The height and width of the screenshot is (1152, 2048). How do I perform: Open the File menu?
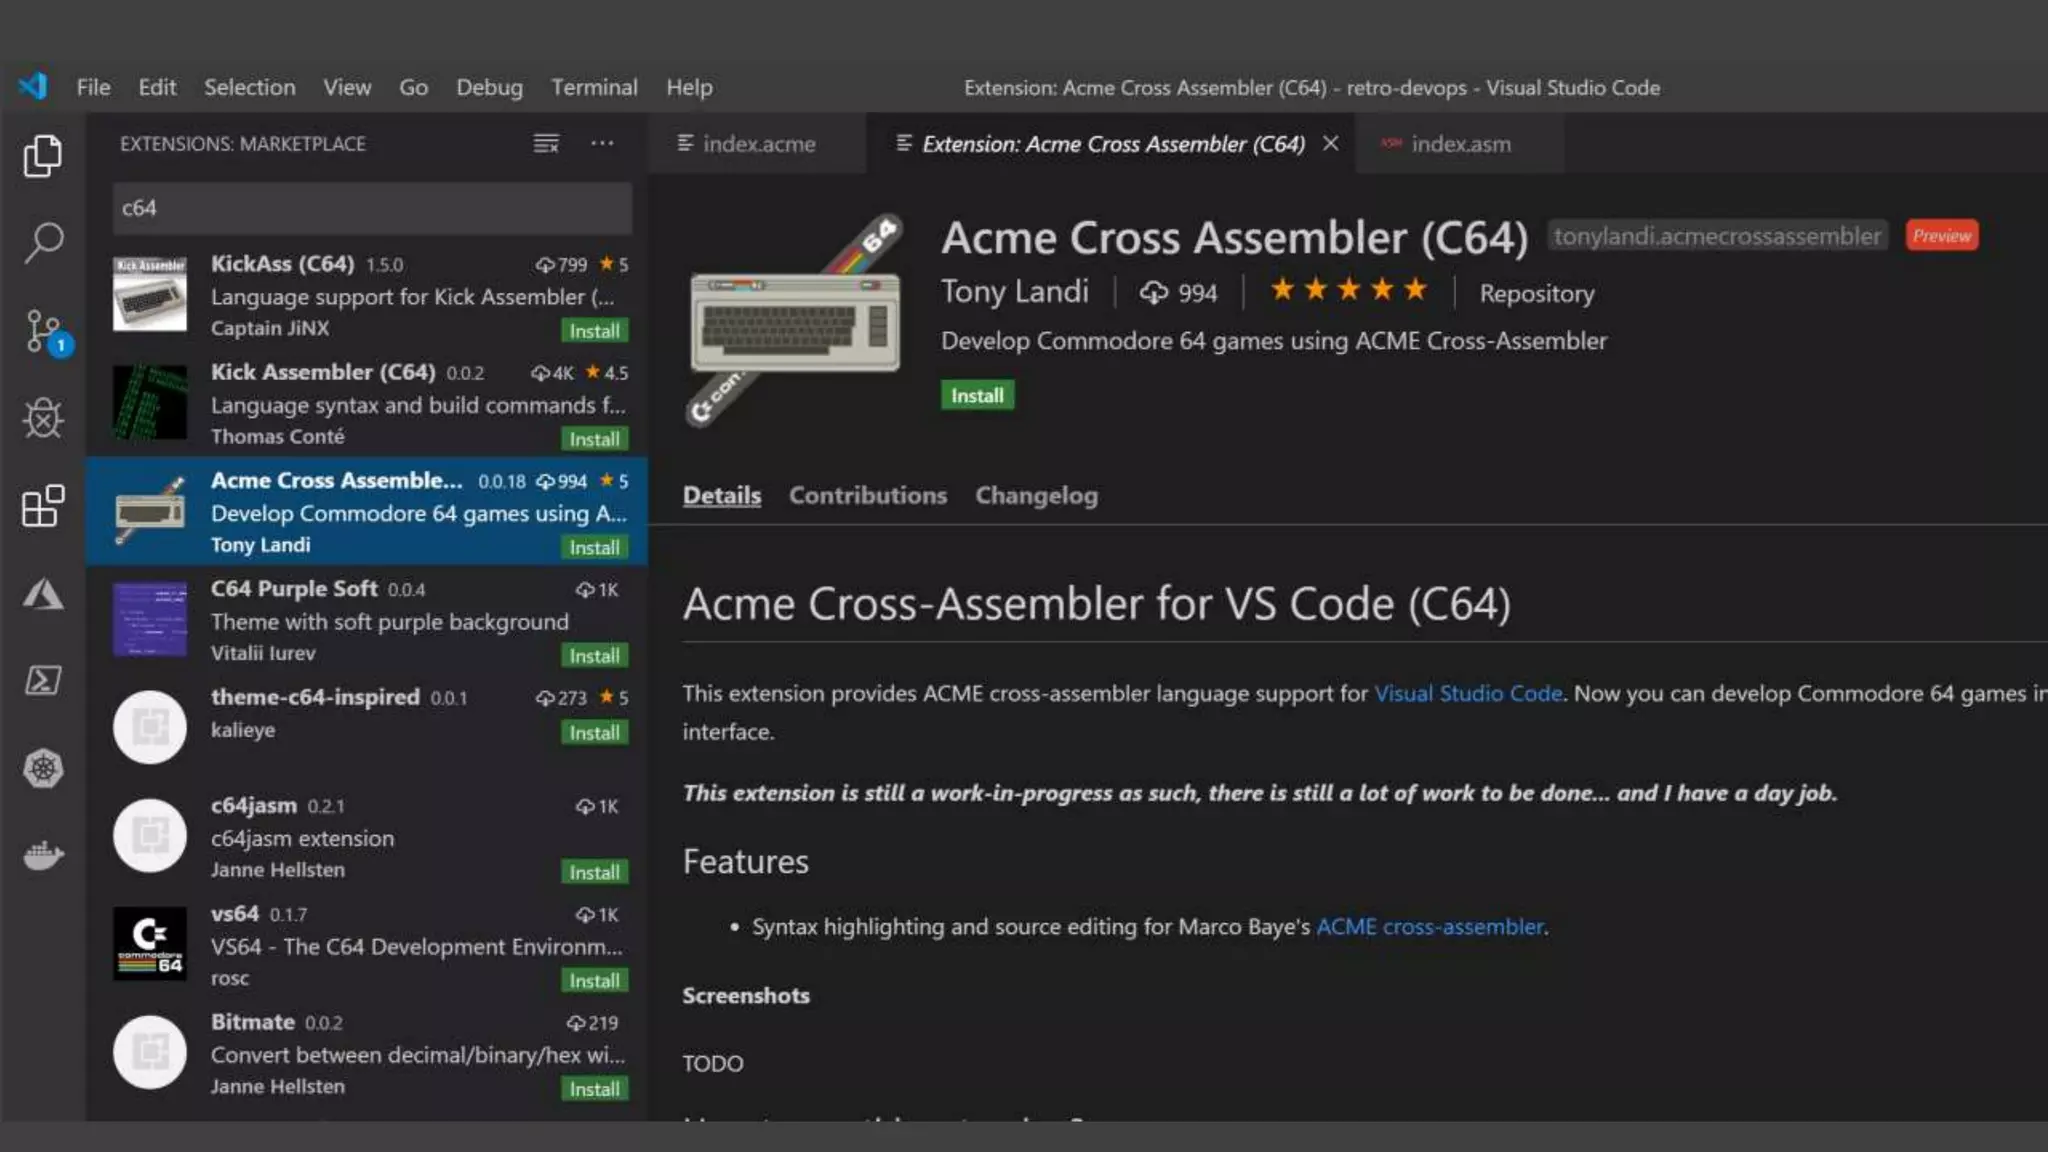pyautogui.click(x=93, y=87)
